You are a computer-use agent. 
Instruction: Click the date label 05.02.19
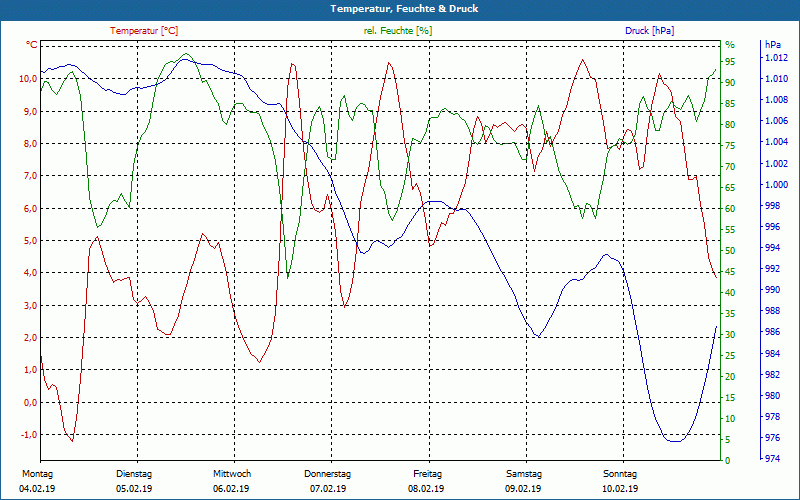pyautogui.click(x=134, y=489)
